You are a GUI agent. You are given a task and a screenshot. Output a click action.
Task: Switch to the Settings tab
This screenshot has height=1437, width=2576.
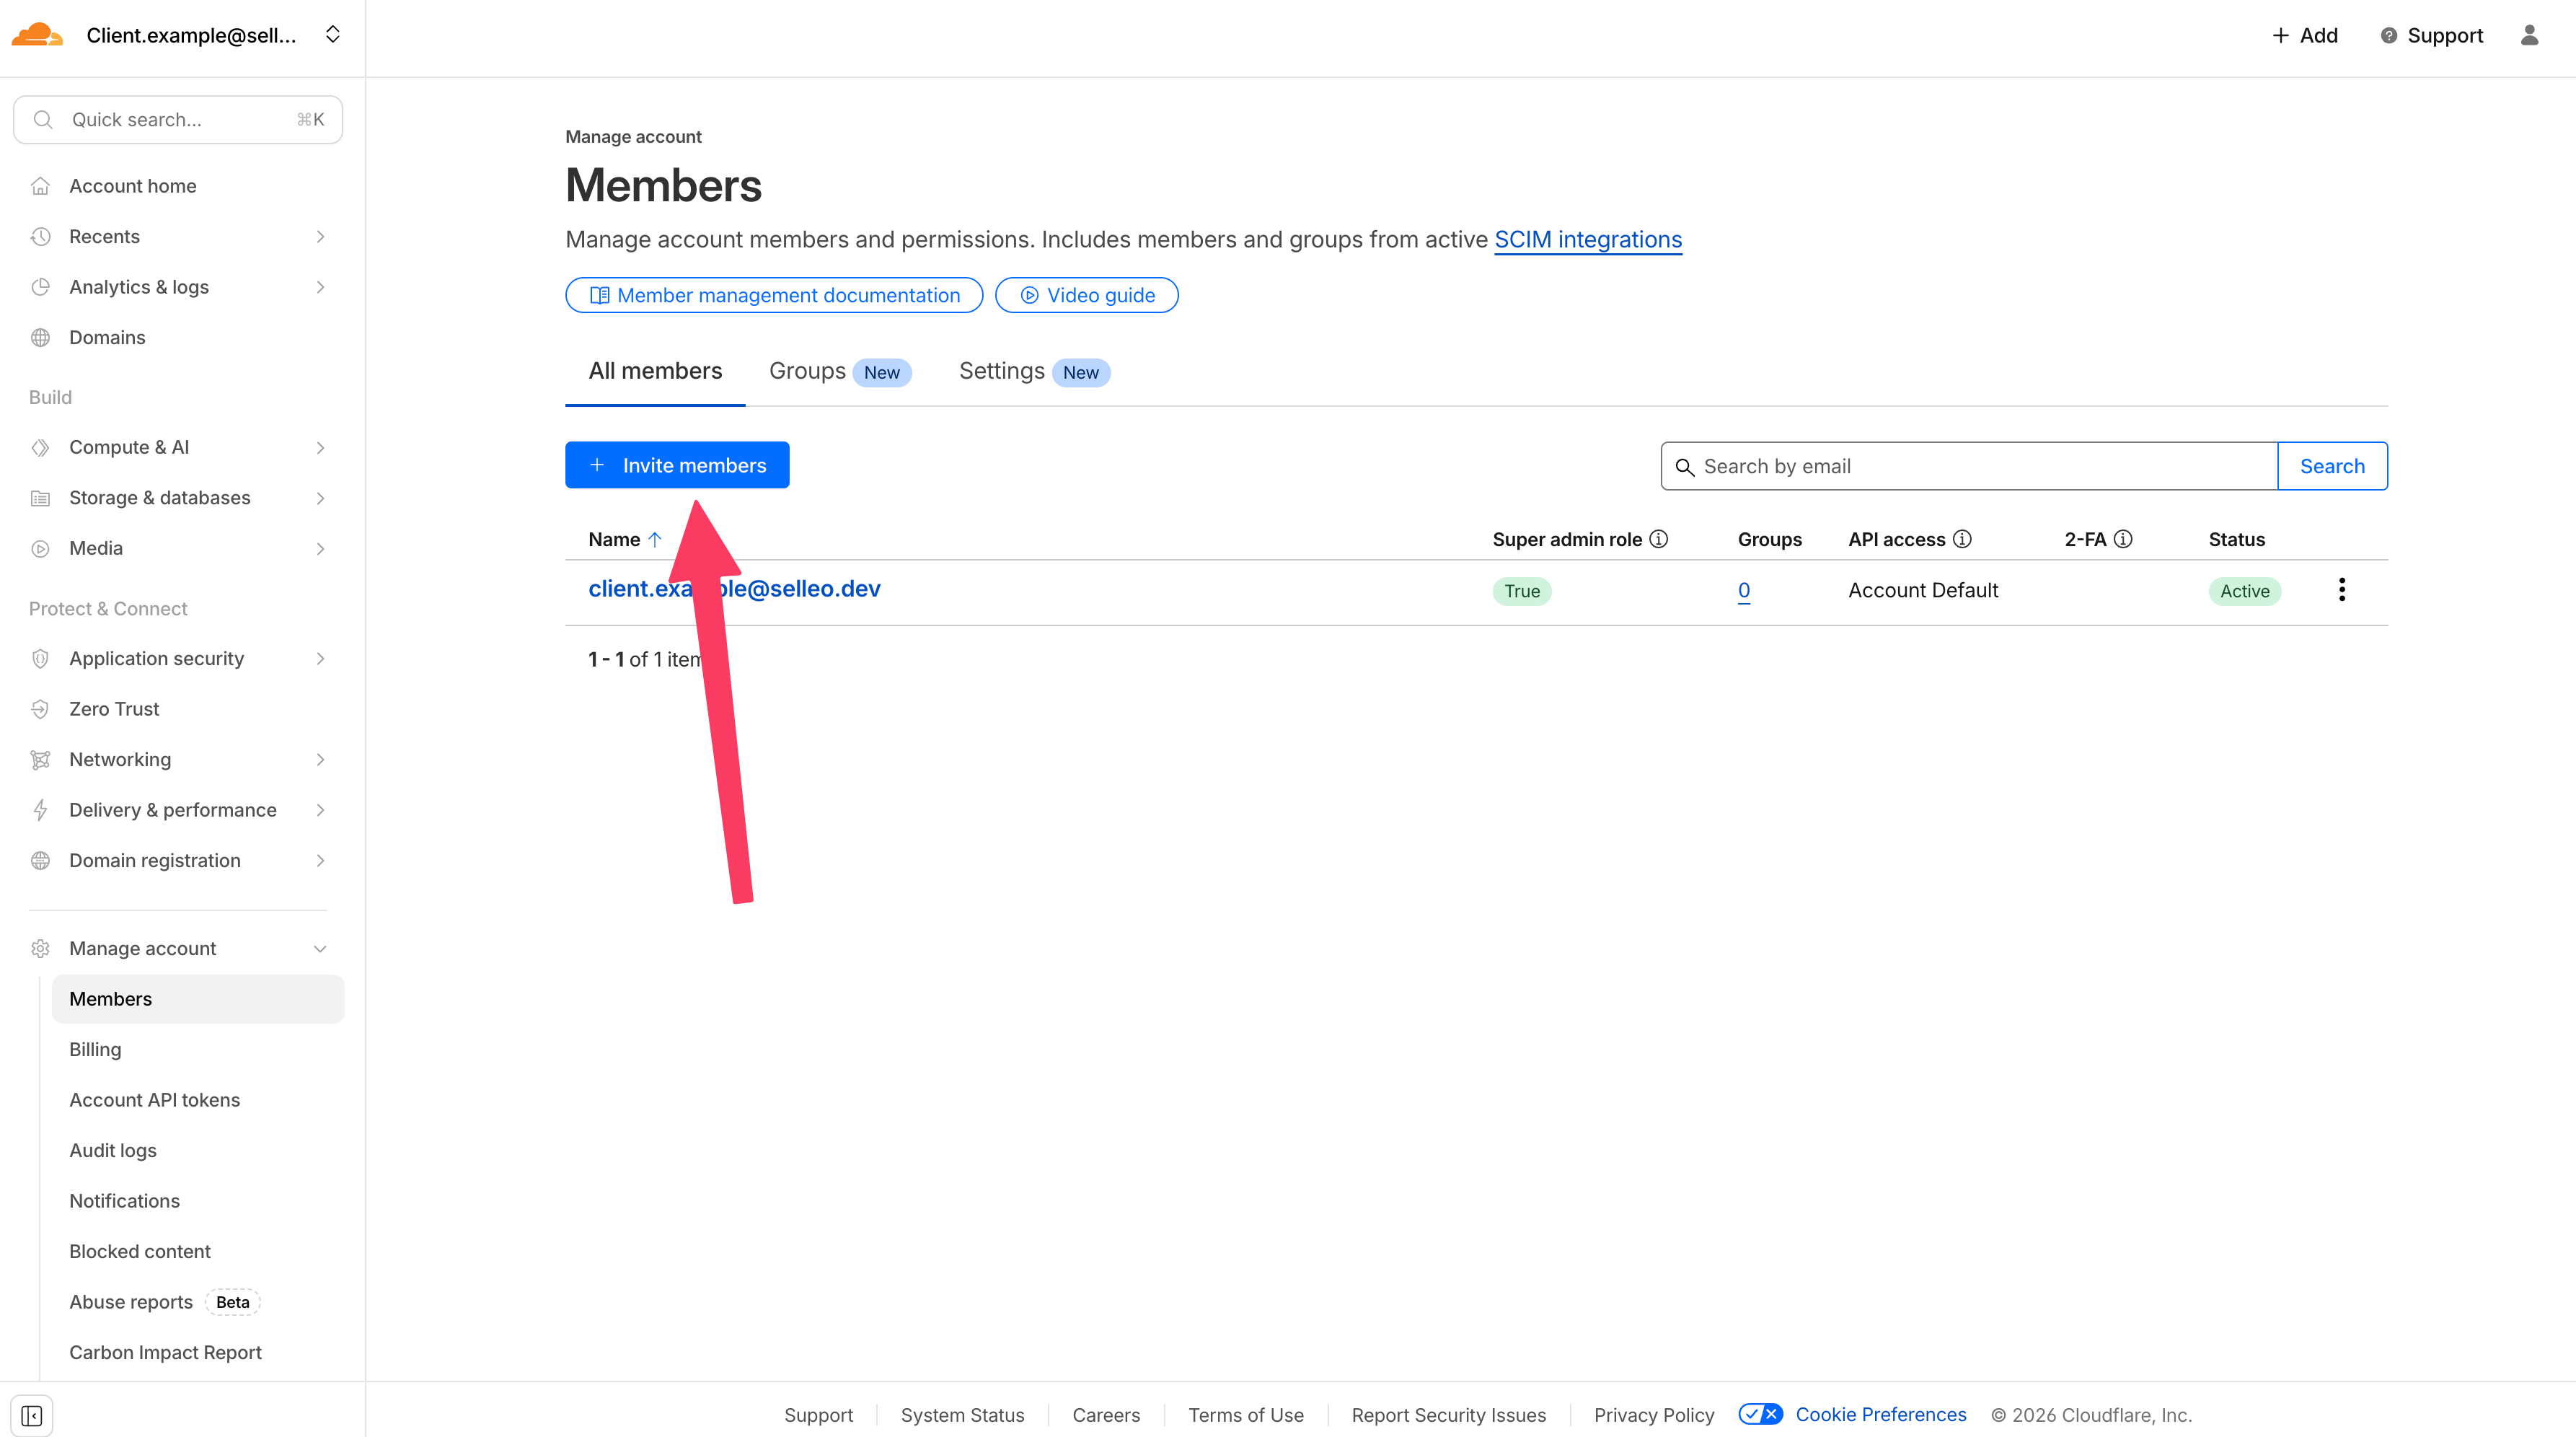pyautogui.click(x=1001, y=371)
